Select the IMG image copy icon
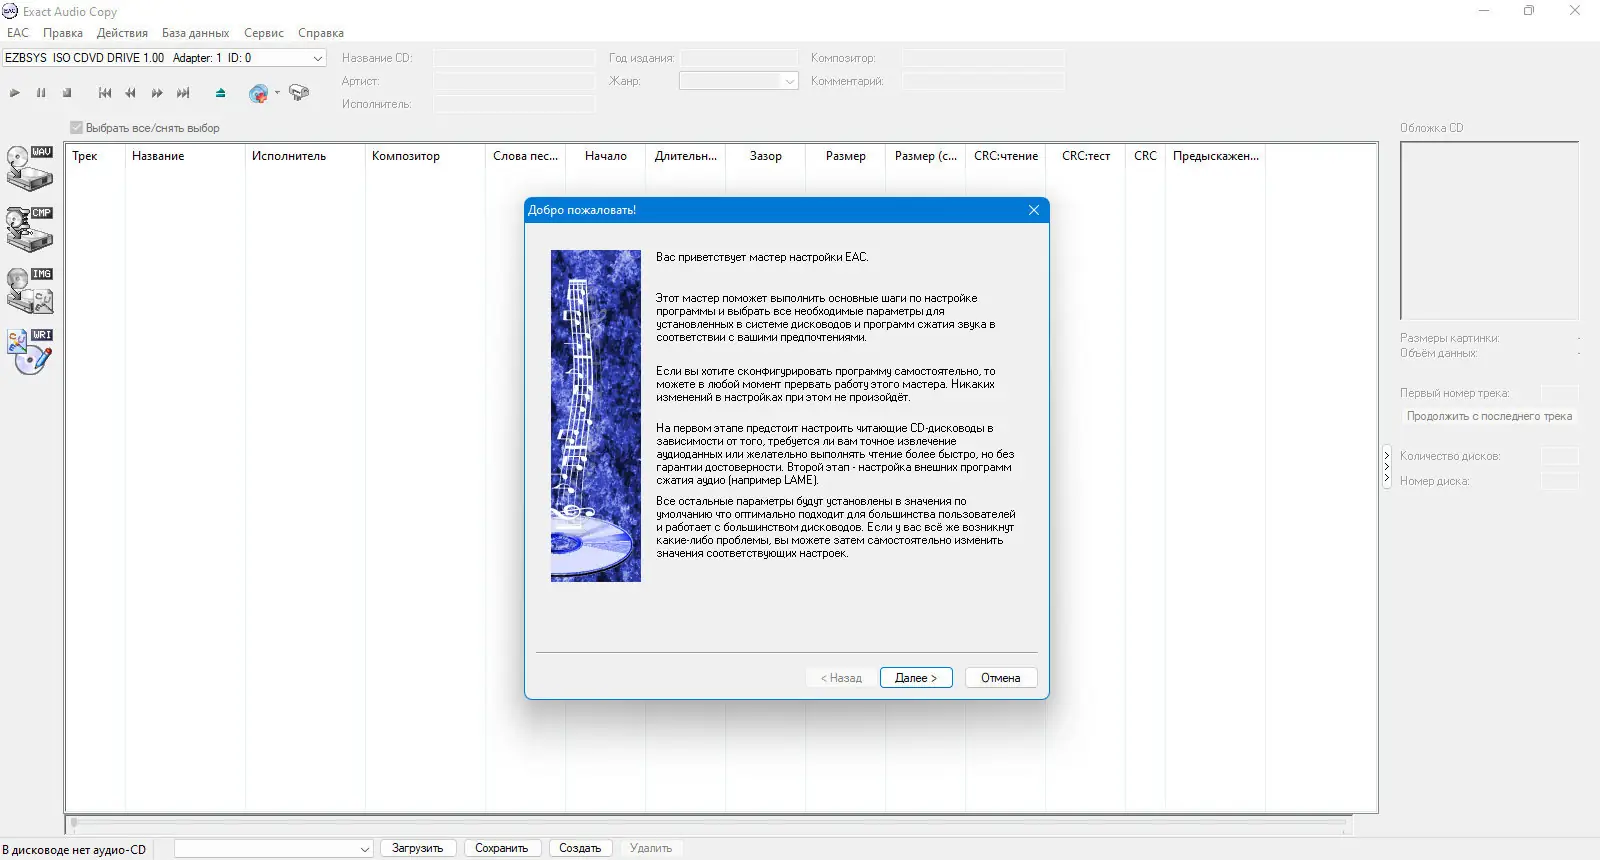The image size is (1600, 860). pos(30,290)
